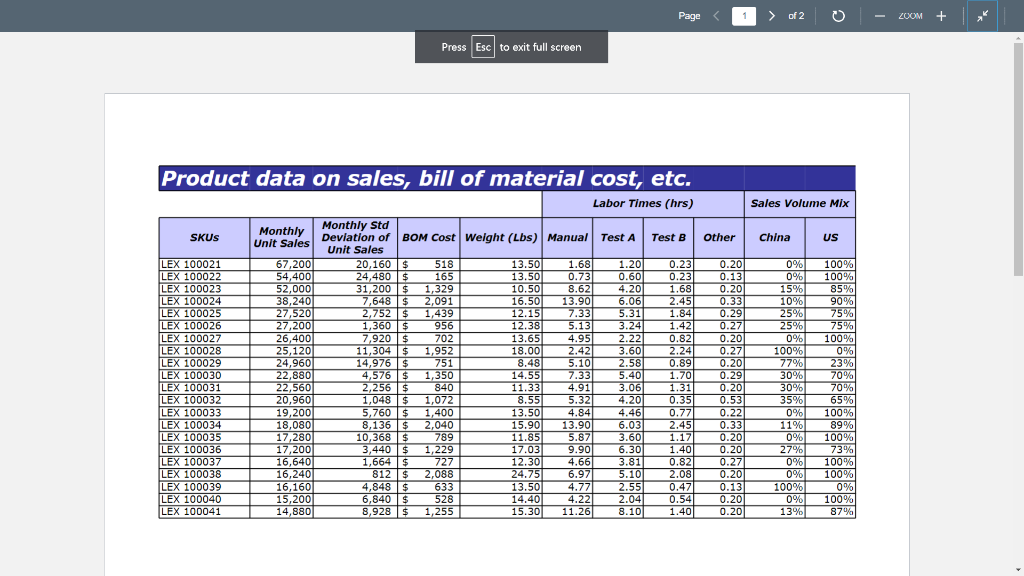Screen dimensions: 1024x576
Task: Advance to the next page arrow
Action: [x=772, y=16]
